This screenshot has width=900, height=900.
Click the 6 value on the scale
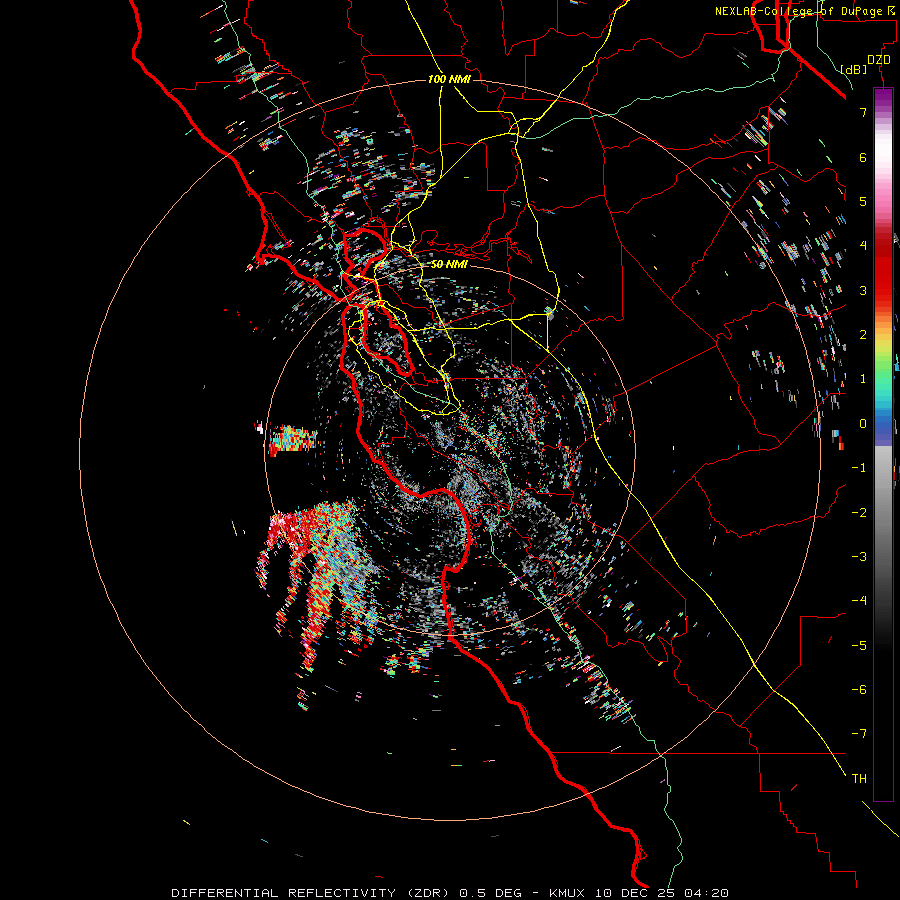click(863, 157)
